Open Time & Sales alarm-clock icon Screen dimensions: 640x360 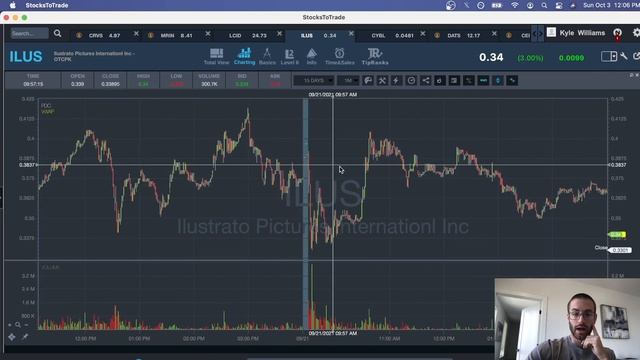(340, 57)
